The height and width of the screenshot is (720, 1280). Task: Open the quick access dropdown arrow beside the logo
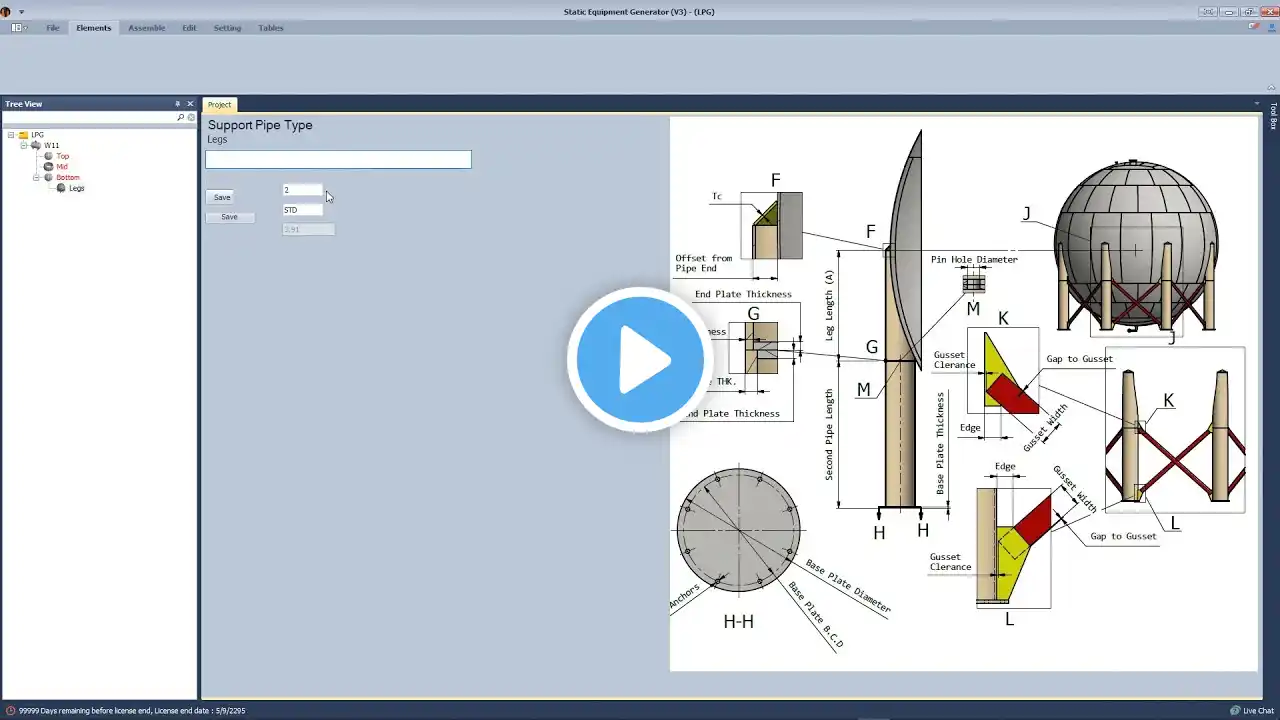point(21,12)
